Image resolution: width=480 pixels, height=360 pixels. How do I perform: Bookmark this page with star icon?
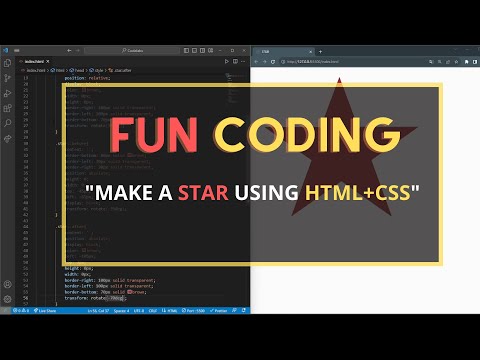[456, 62]
